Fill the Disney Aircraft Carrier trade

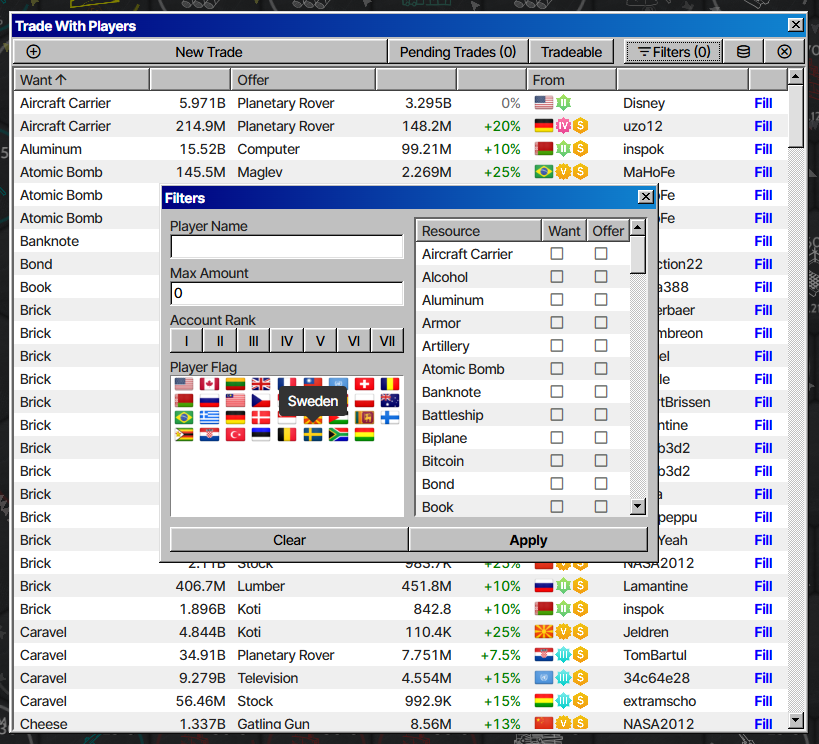coord(763,103)
